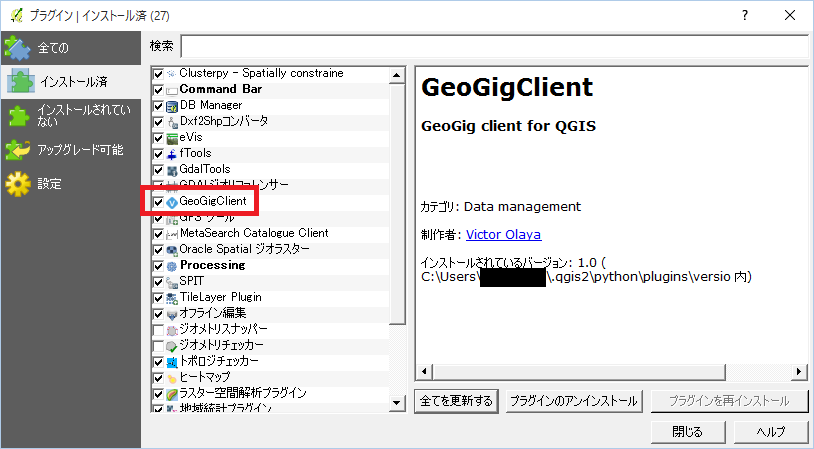This screenshot has width=814, height=449.
Task: Toggle the Processing plugin checkbox
Action: (x=158, y=266)
